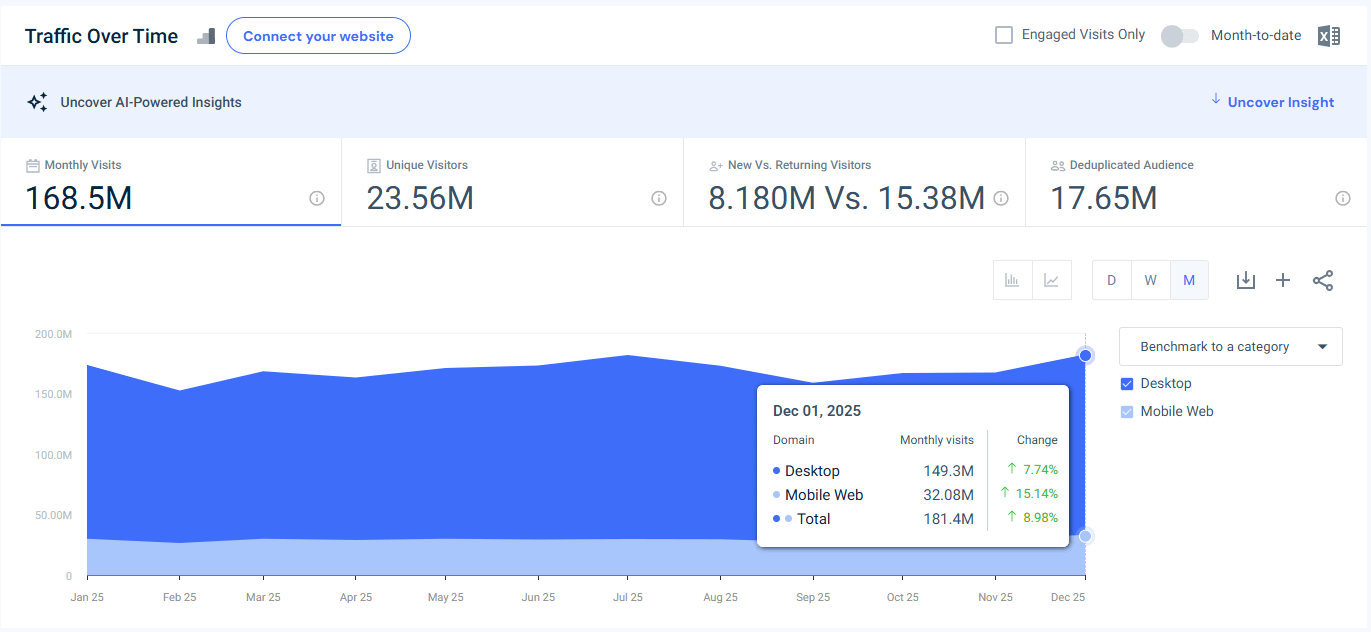This screenshot has width=1371, height=632.
Task: Switch chart to bar chart view
Action: pyautogui.click(x=1013, y=280)
